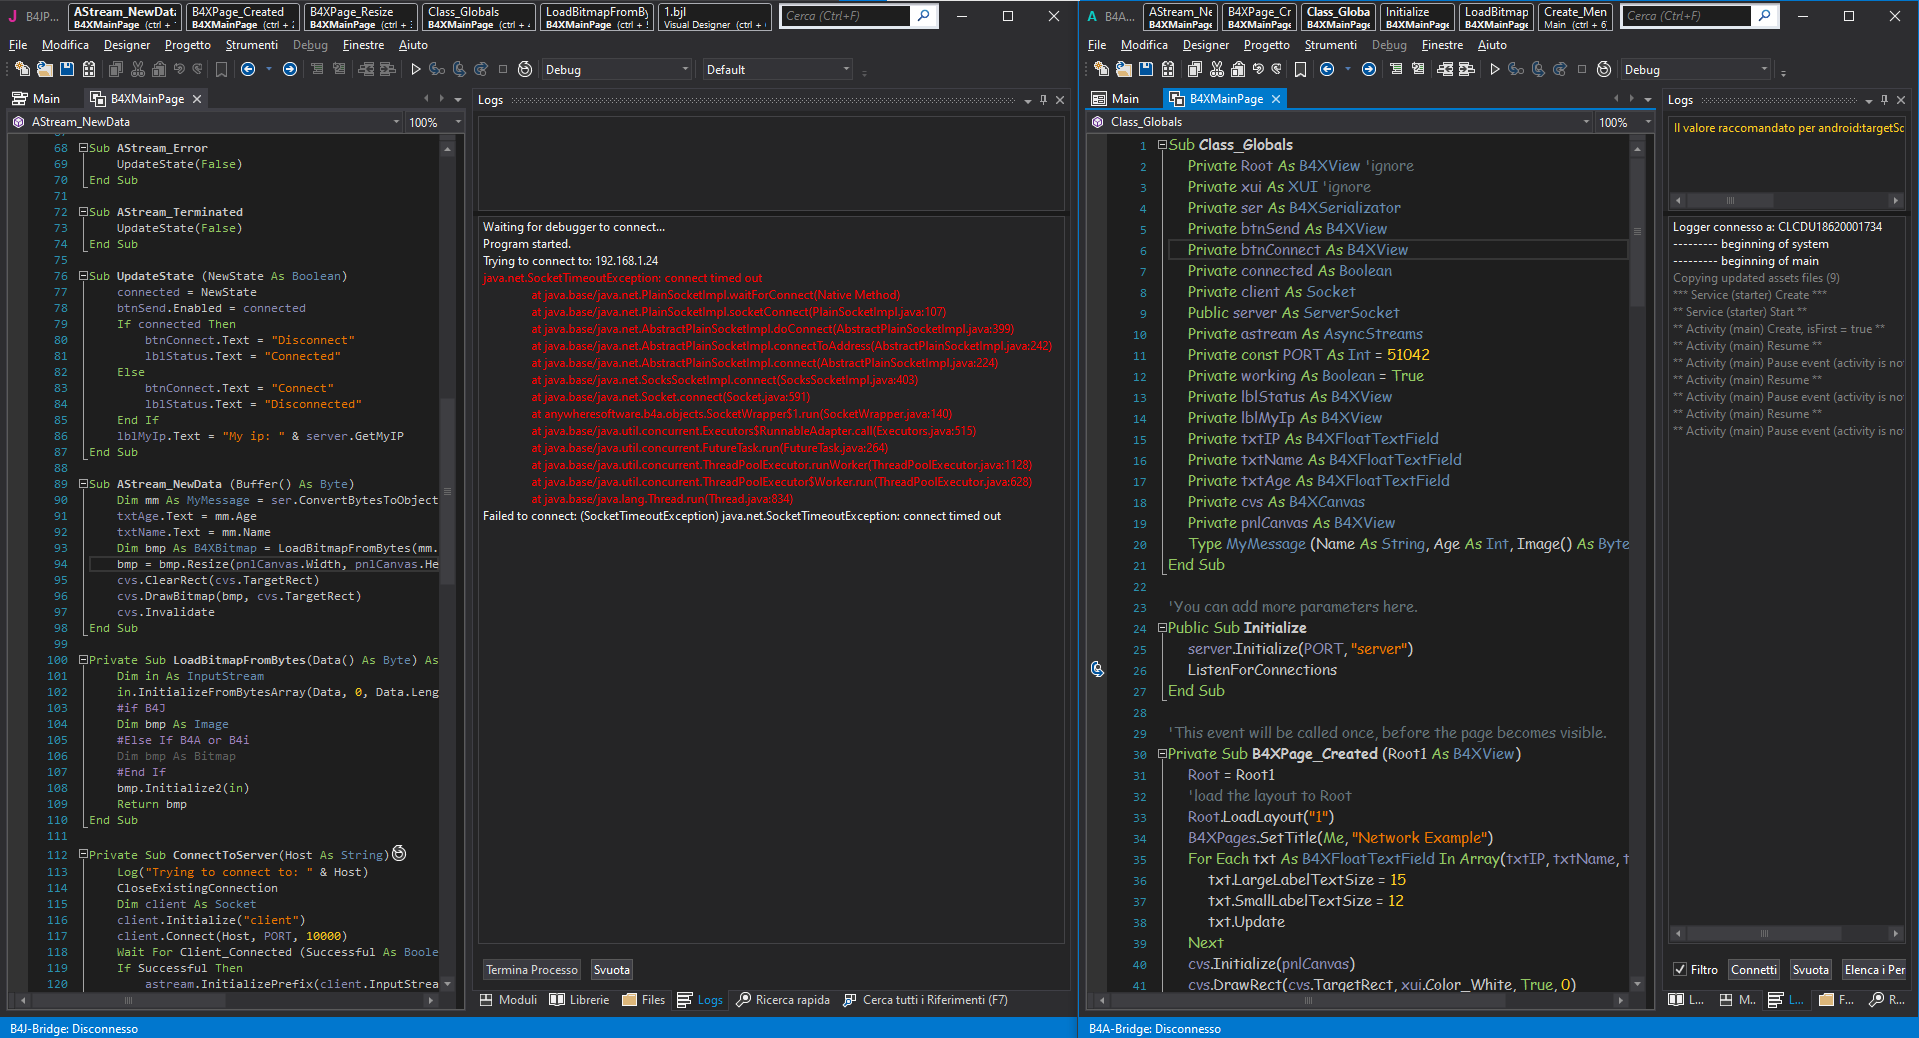The height and width of the screenshot is (1038, 1919).
Task: Click the new file icon in the left toolbar
Action: click(x=22, y=69)
